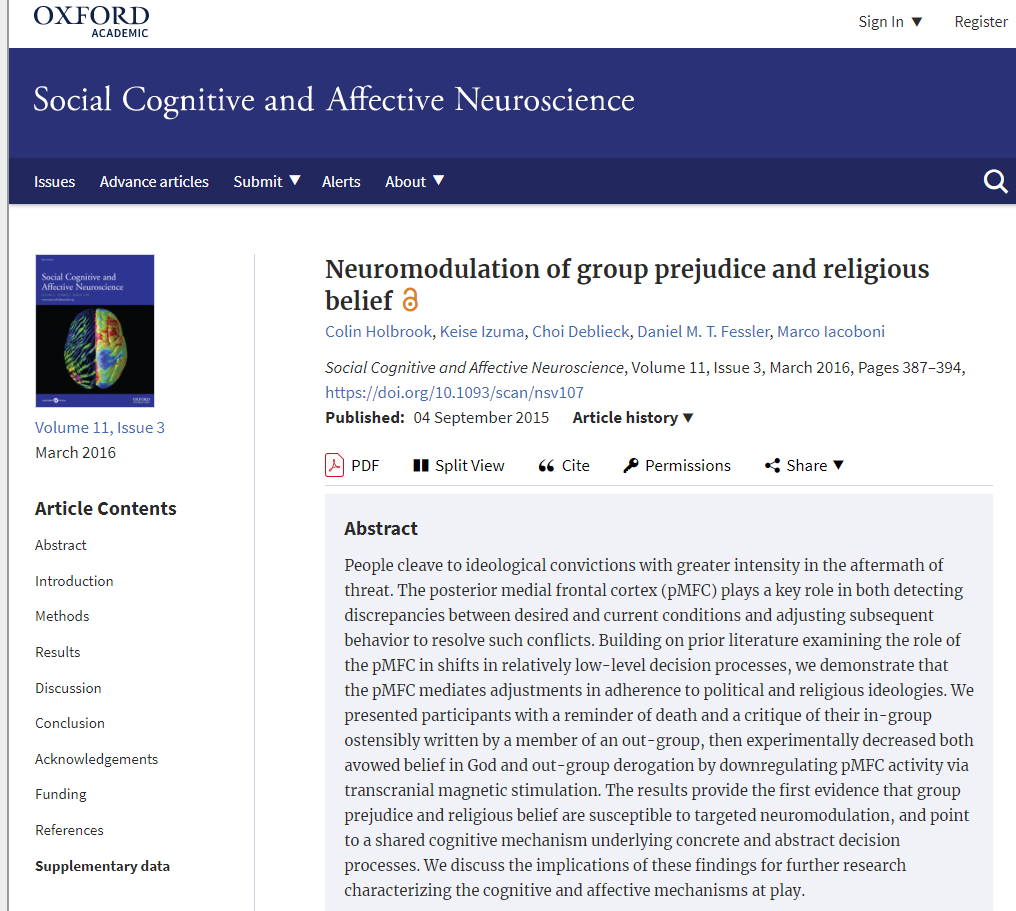Expand the About menu arrow
Image resolution: width=1016 pixels, height=911 pixels.
[439, 180]
